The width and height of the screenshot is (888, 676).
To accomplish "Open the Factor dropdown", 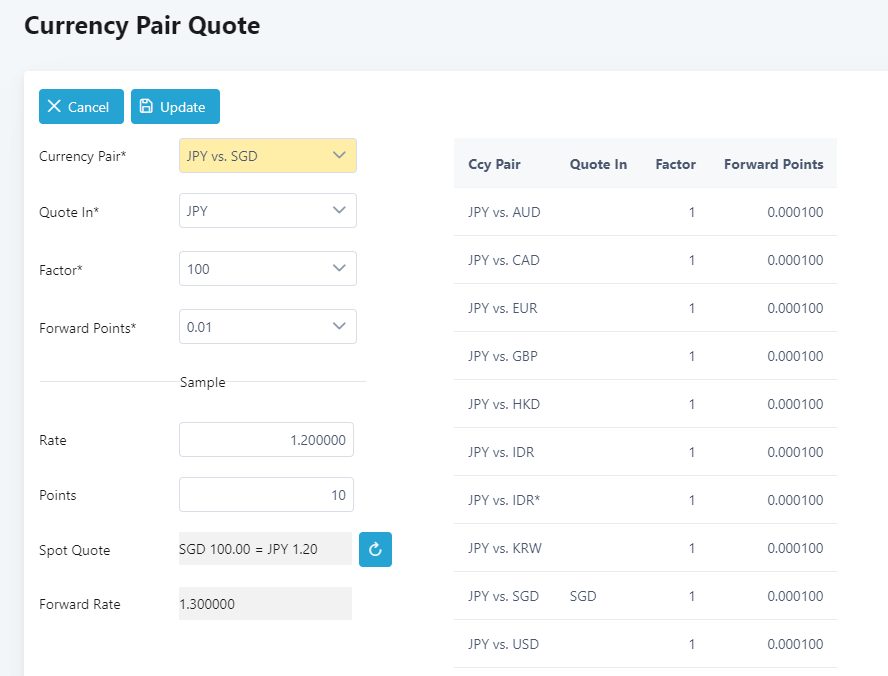I will (x=267, y=269).
